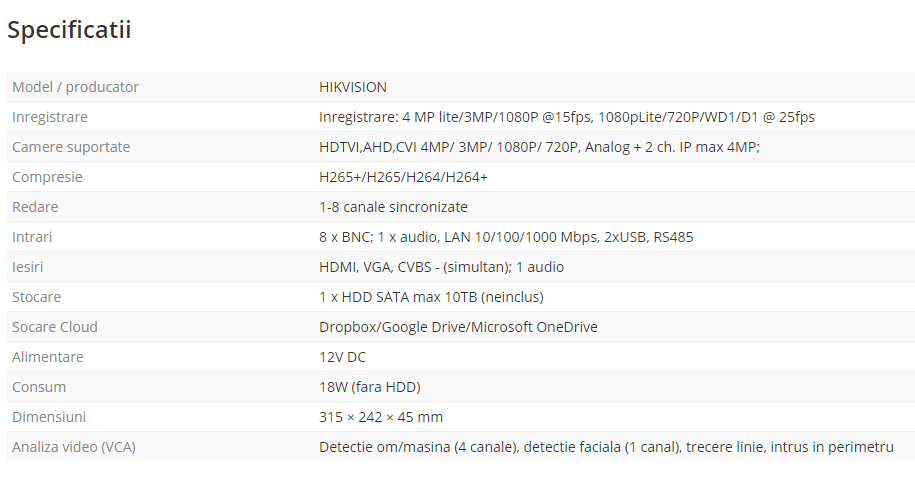This screenshot has height=482, width=915.
Task: Select the Analiza video (VCA) label
Action: (x=74, y=447)
